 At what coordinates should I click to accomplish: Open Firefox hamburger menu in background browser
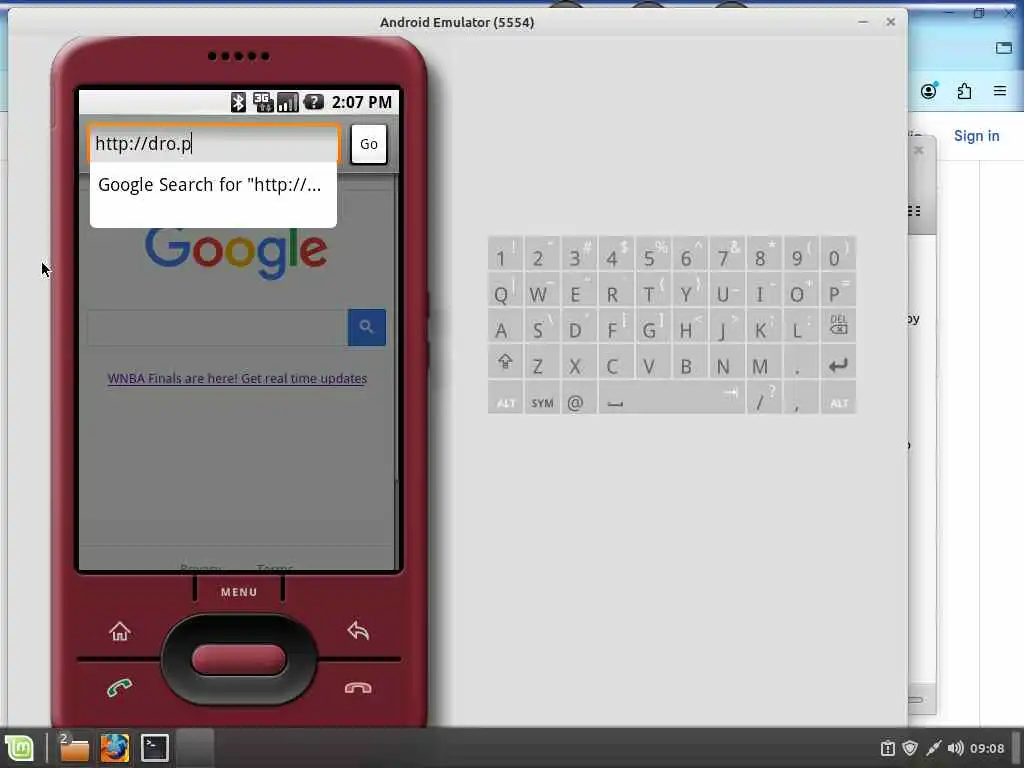(1000, 91)
